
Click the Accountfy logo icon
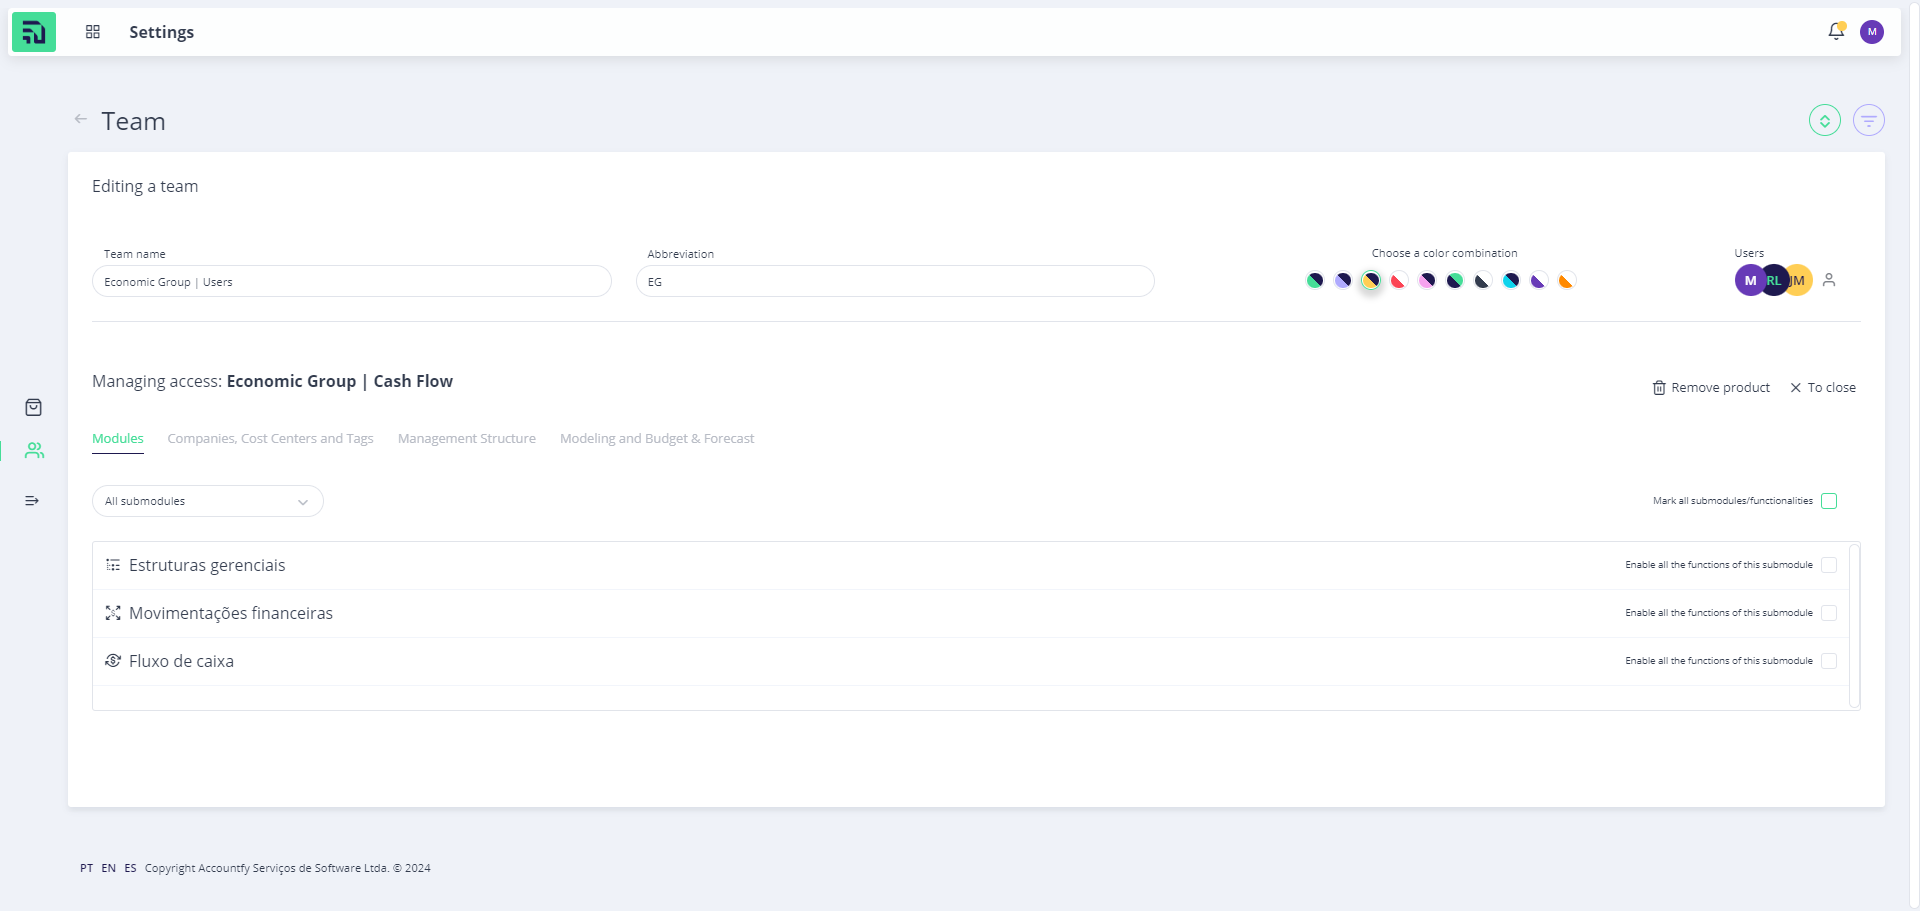click(33, 32)
